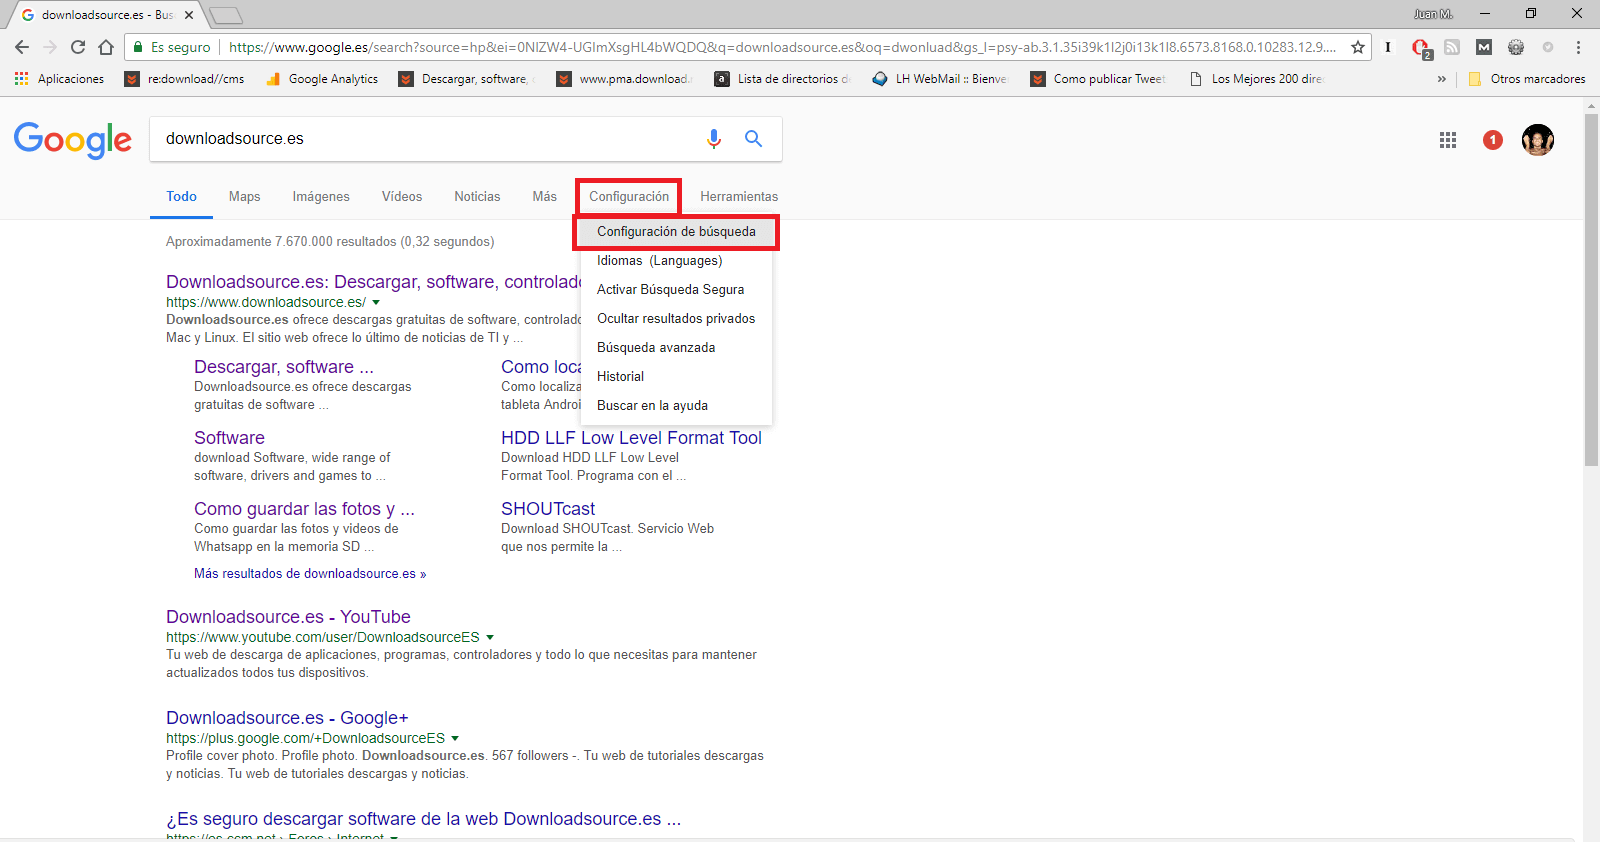This screenshot has height=842, width=1600.
Task: Click the globe extension icon in toolbar
Action: 1516,47
